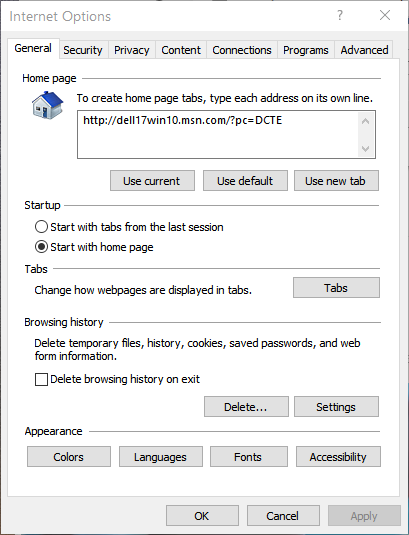This screenshot has width=409, height=535.
Task: Open the Privacy tab
Action: [132, 50]
